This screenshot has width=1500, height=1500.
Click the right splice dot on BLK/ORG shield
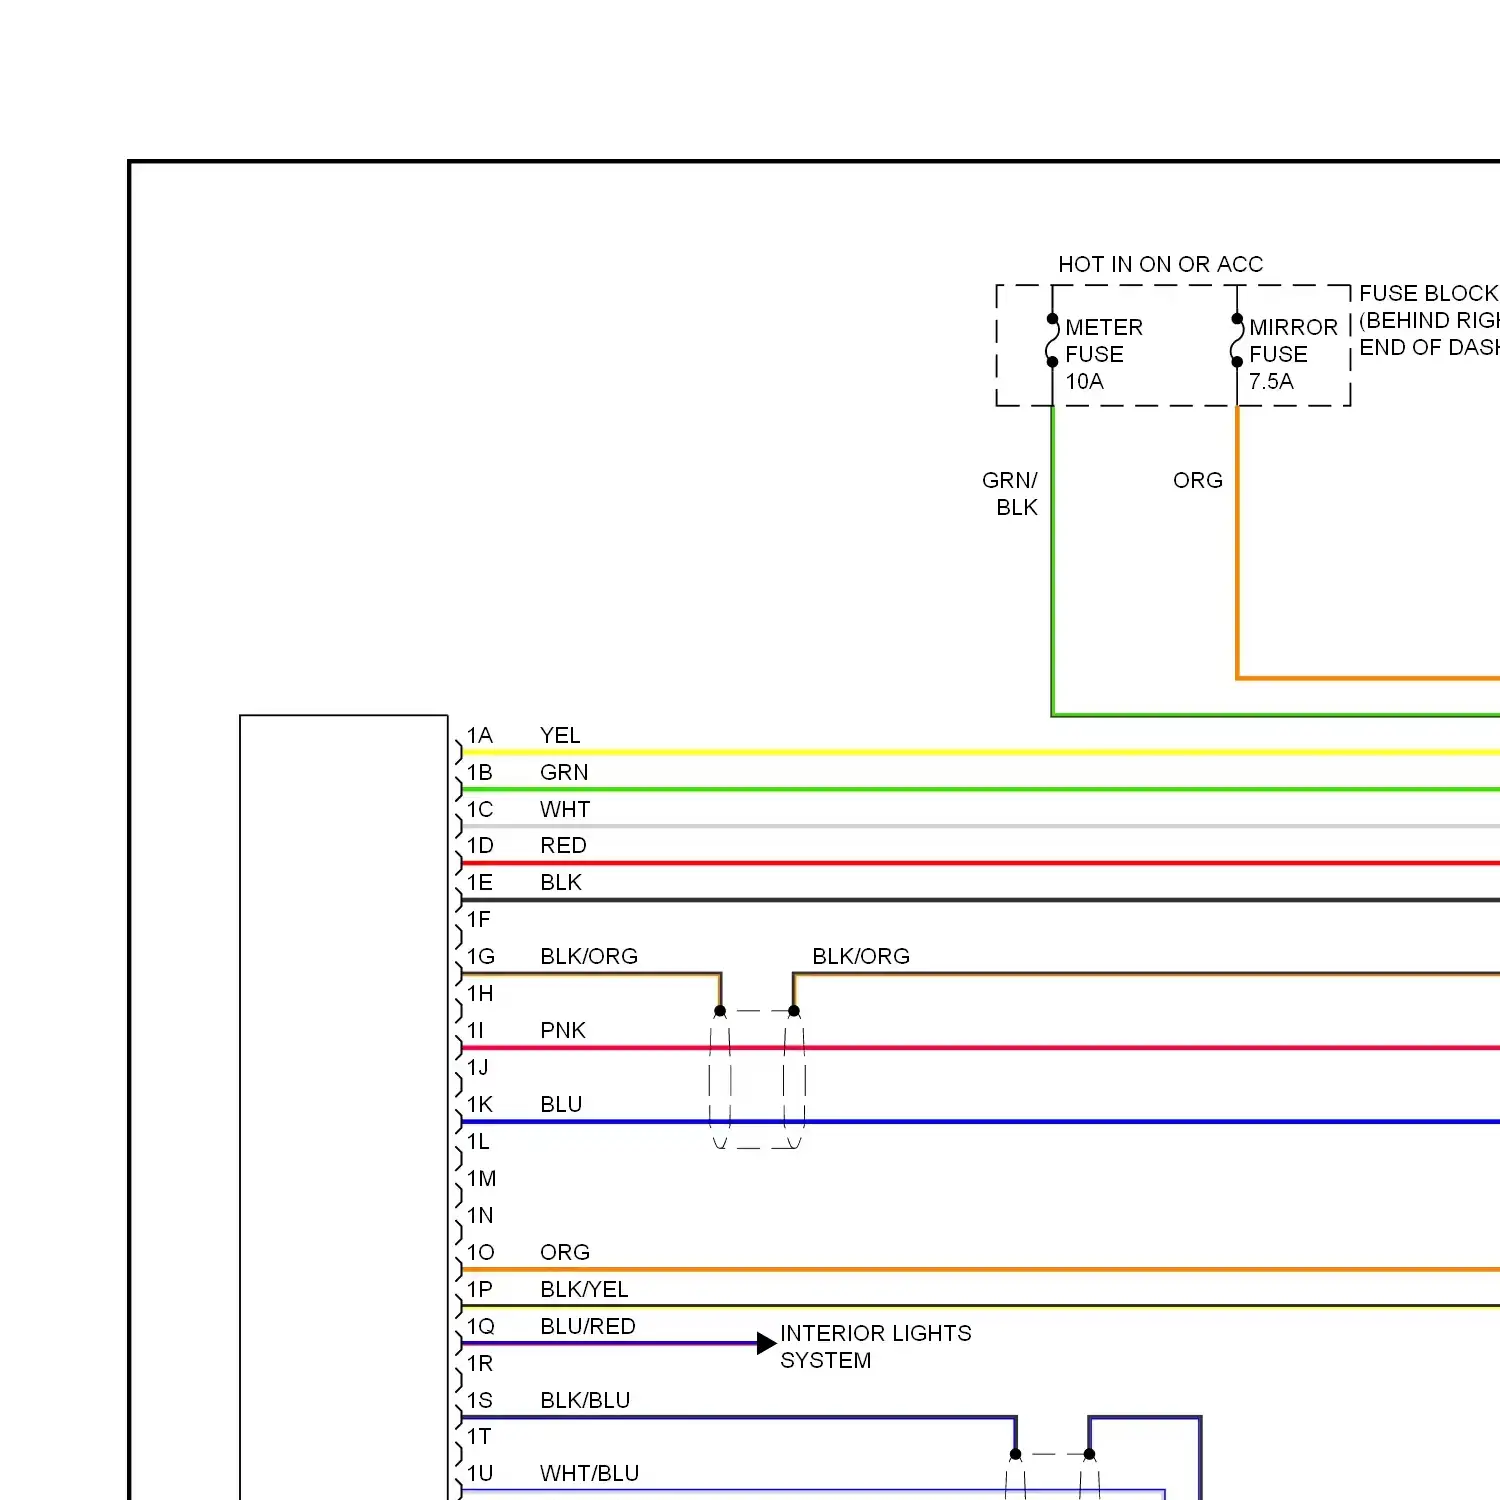click(794, 1011)
